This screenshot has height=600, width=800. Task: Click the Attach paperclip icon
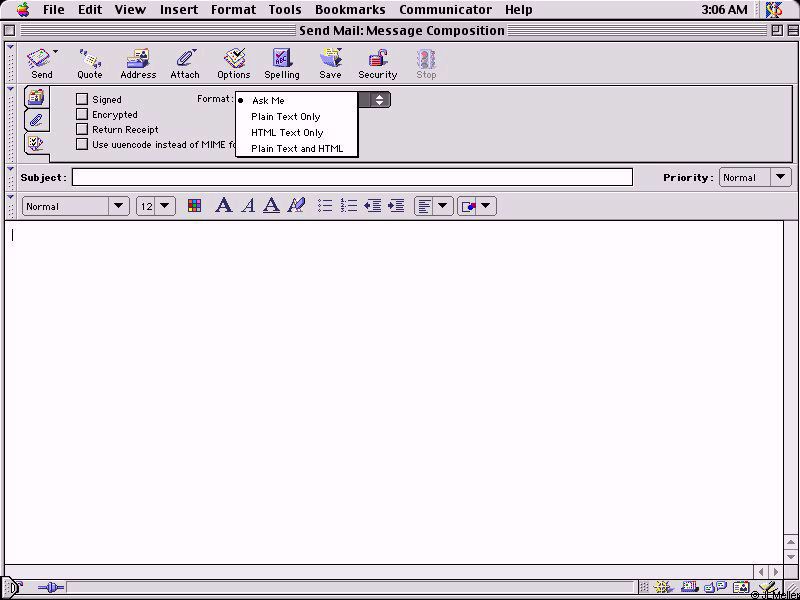185,59
